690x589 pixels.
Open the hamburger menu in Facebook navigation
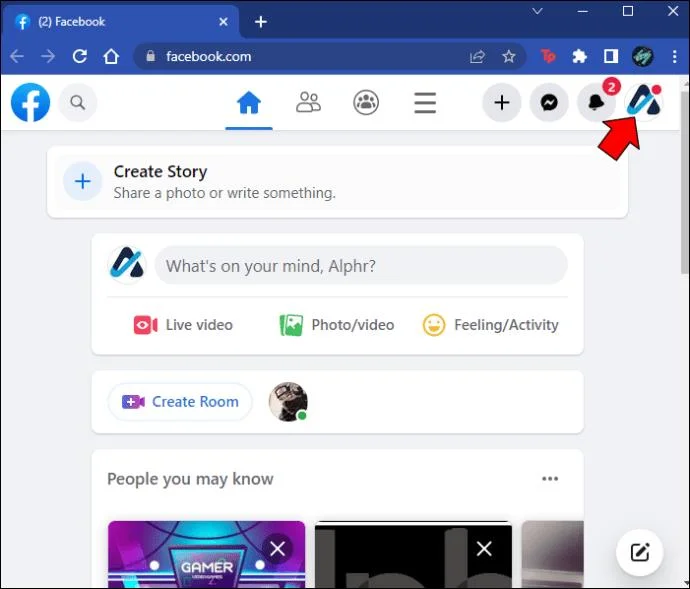click(425, 103)
